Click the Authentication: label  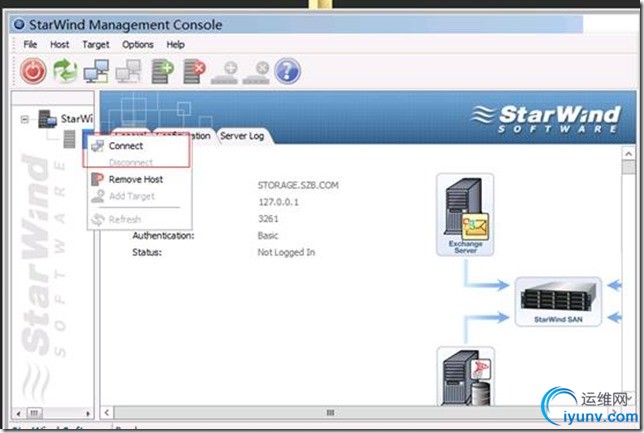tap(163, 235)
